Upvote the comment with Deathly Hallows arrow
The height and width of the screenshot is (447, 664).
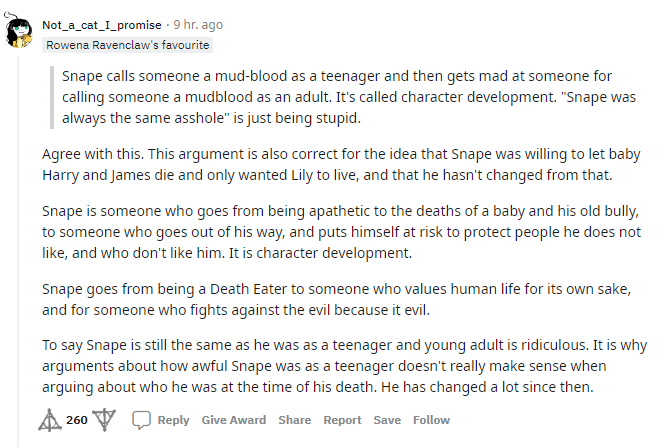pos(50,420)
